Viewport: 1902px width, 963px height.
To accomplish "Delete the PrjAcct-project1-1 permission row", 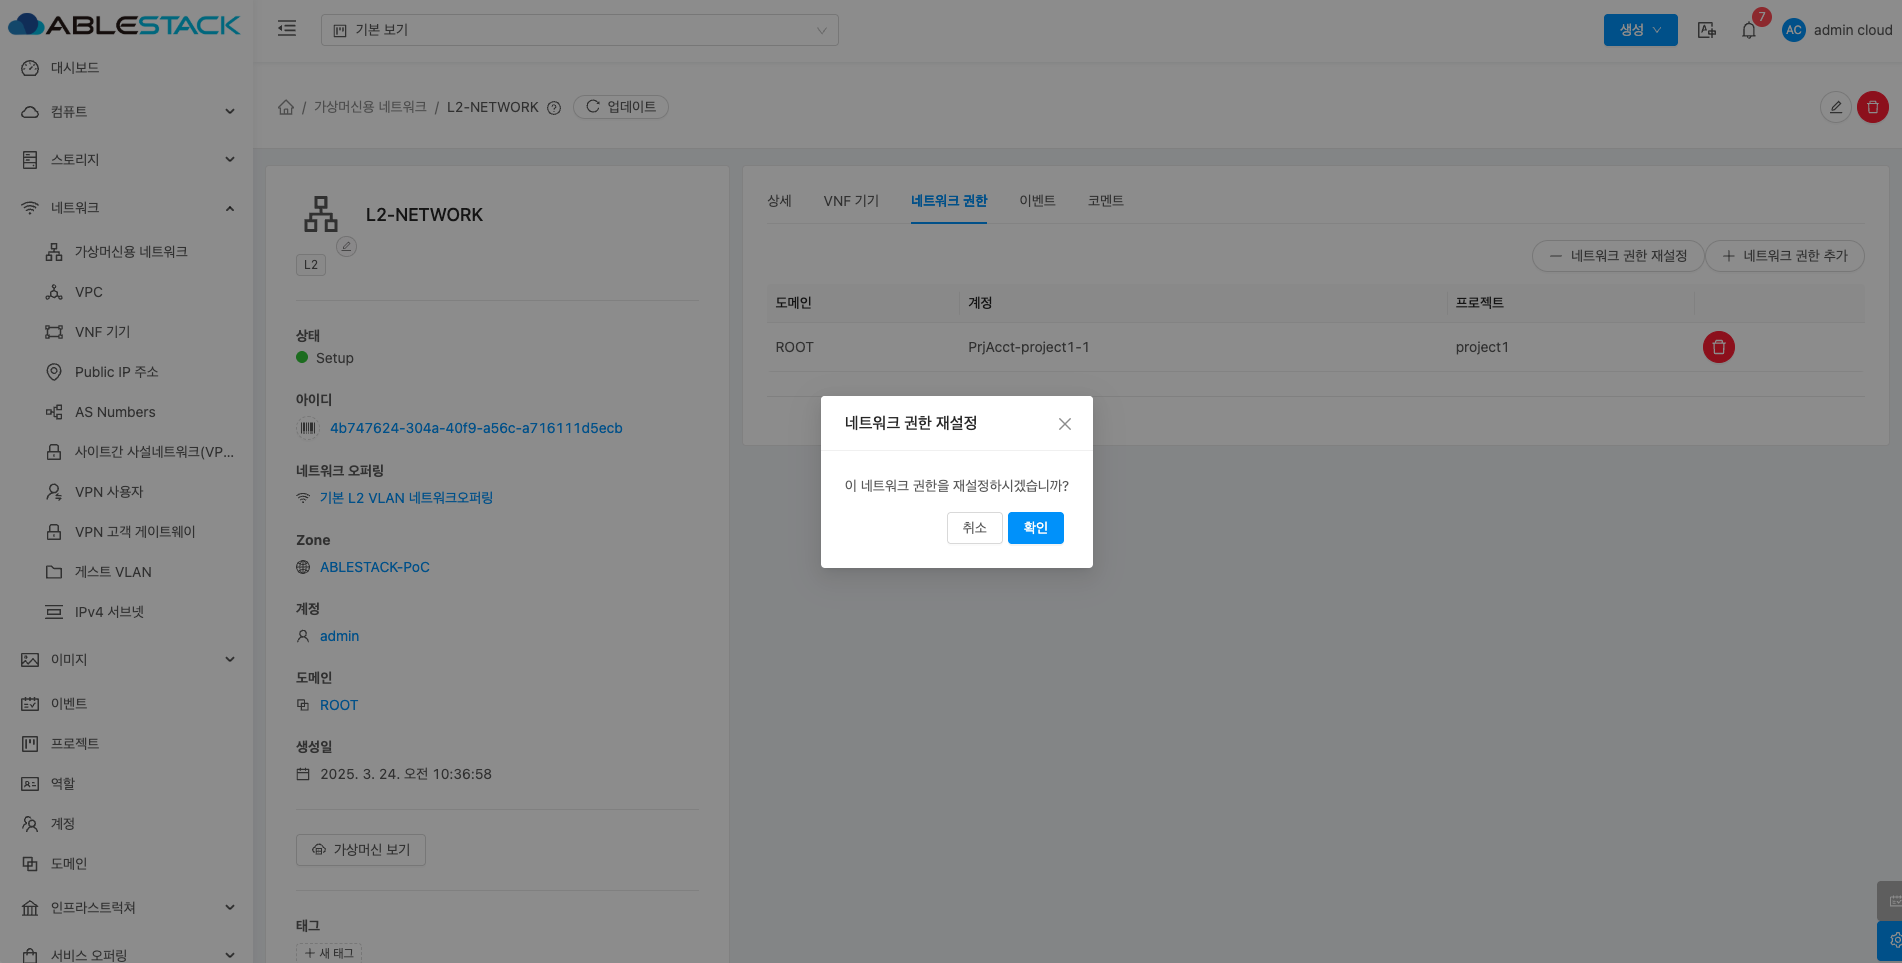I will pyautogui.click(x=1719, y=347).
